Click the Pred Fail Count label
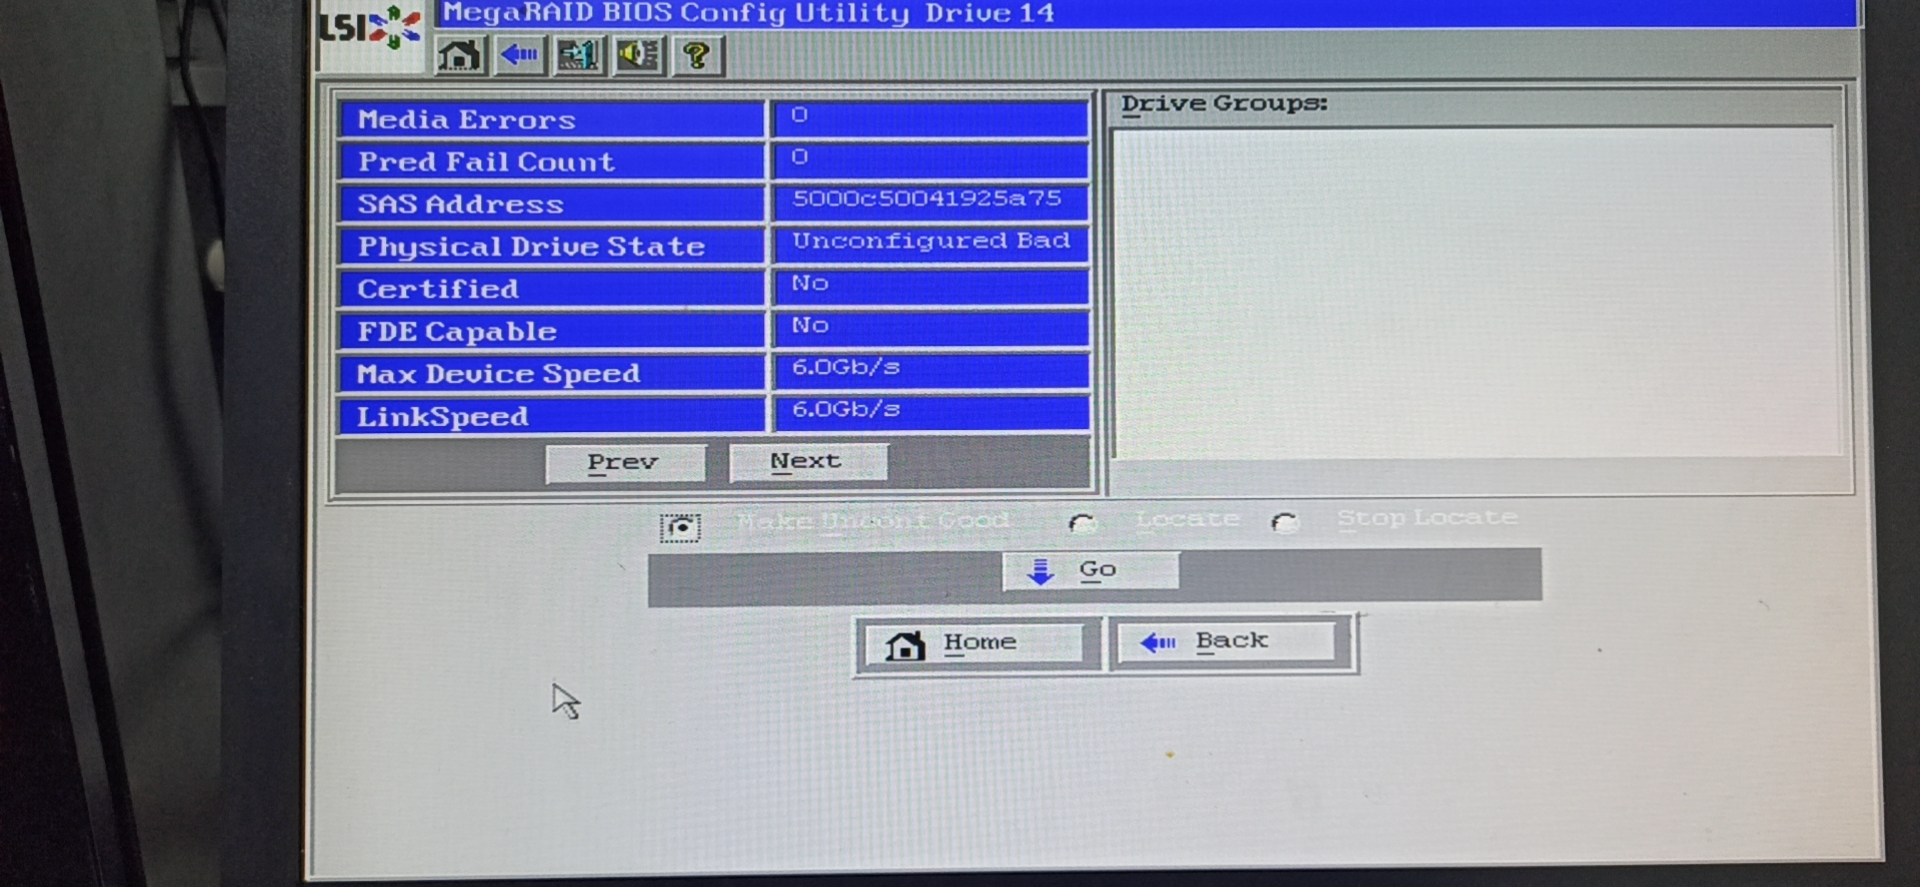This screenshot has height=887, width=1920. tap(486, 162)
